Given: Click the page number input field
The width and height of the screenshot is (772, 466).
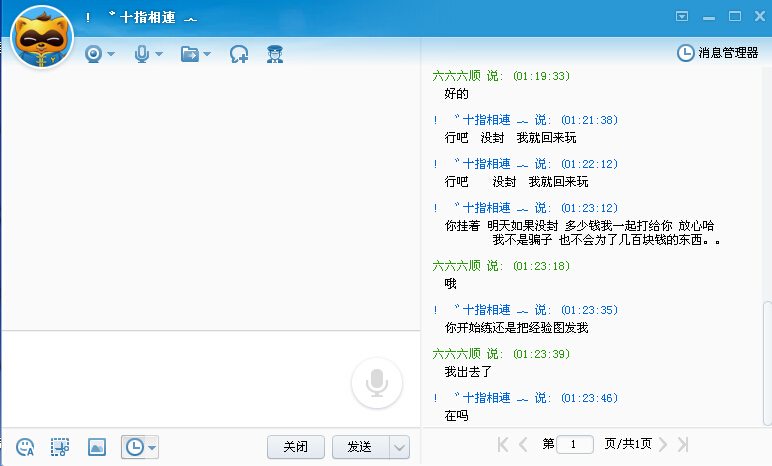Looking at the screenshot, I should pyautogui.click(x=575, y=444).
